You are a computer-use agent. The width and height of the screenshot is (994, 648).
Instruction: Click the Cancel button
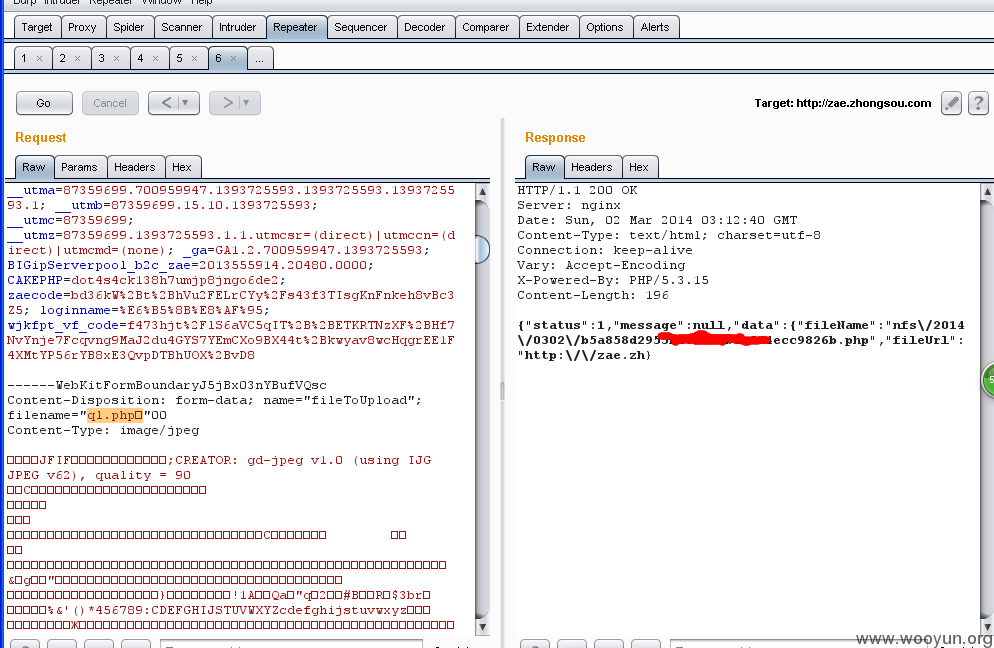110,103
